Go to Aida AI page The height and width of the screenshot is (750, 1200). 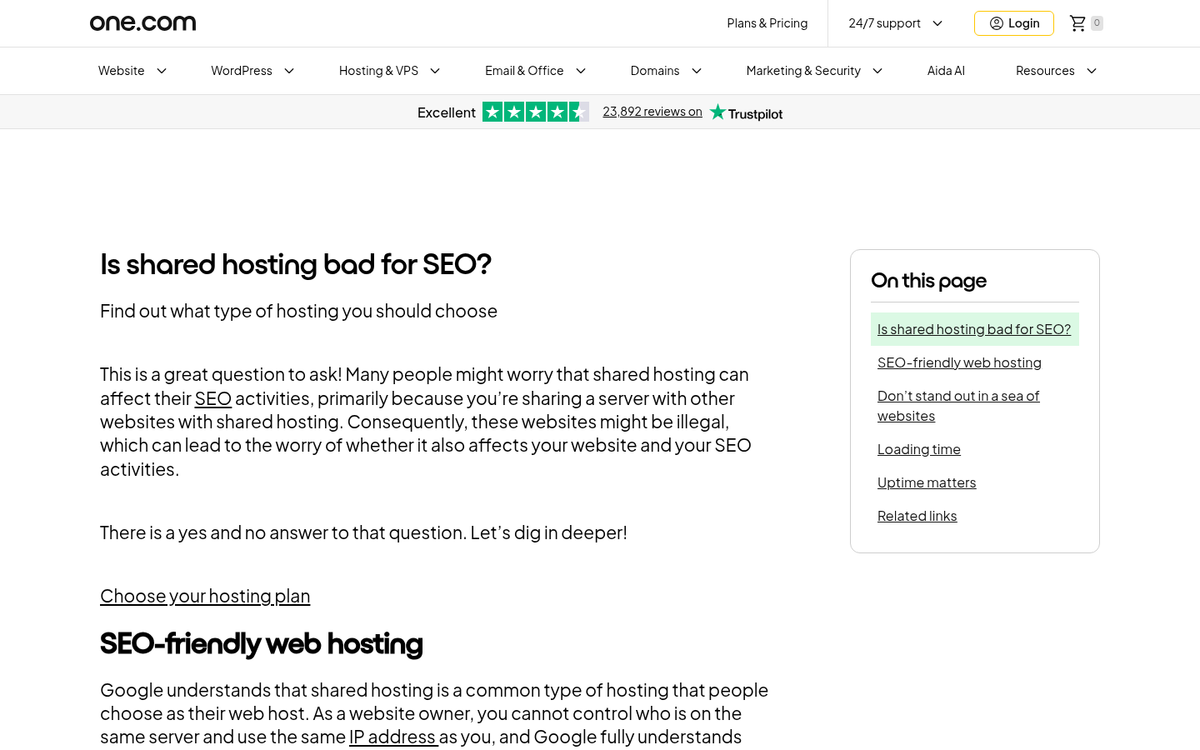(x=945, y=70)
